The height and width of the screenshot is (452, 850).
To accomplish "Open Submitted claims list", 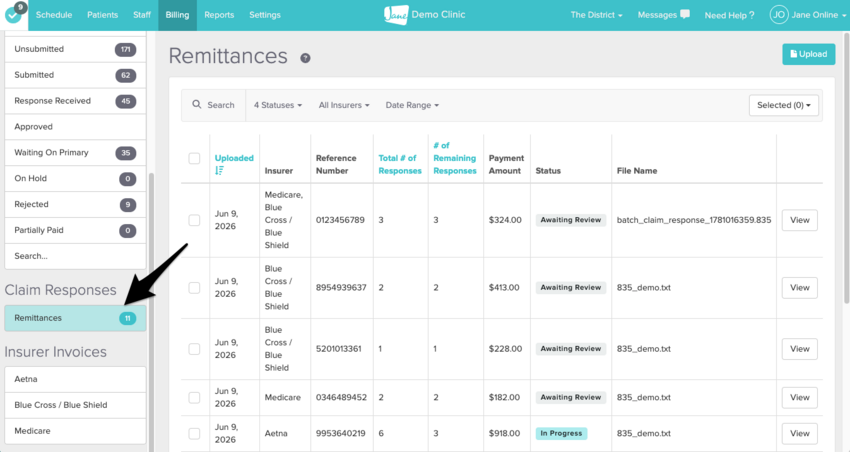I will point(75,75).
